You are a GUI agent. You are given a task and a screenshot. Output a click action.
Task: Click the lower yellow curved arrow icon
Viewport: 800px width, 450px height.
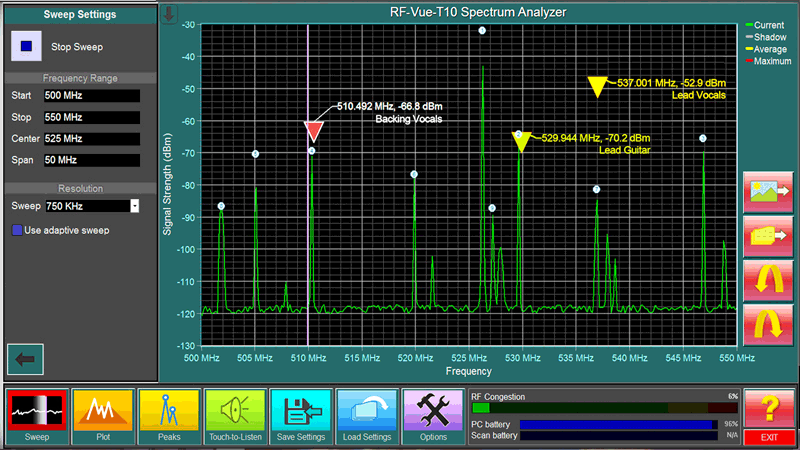coord(768,324)
